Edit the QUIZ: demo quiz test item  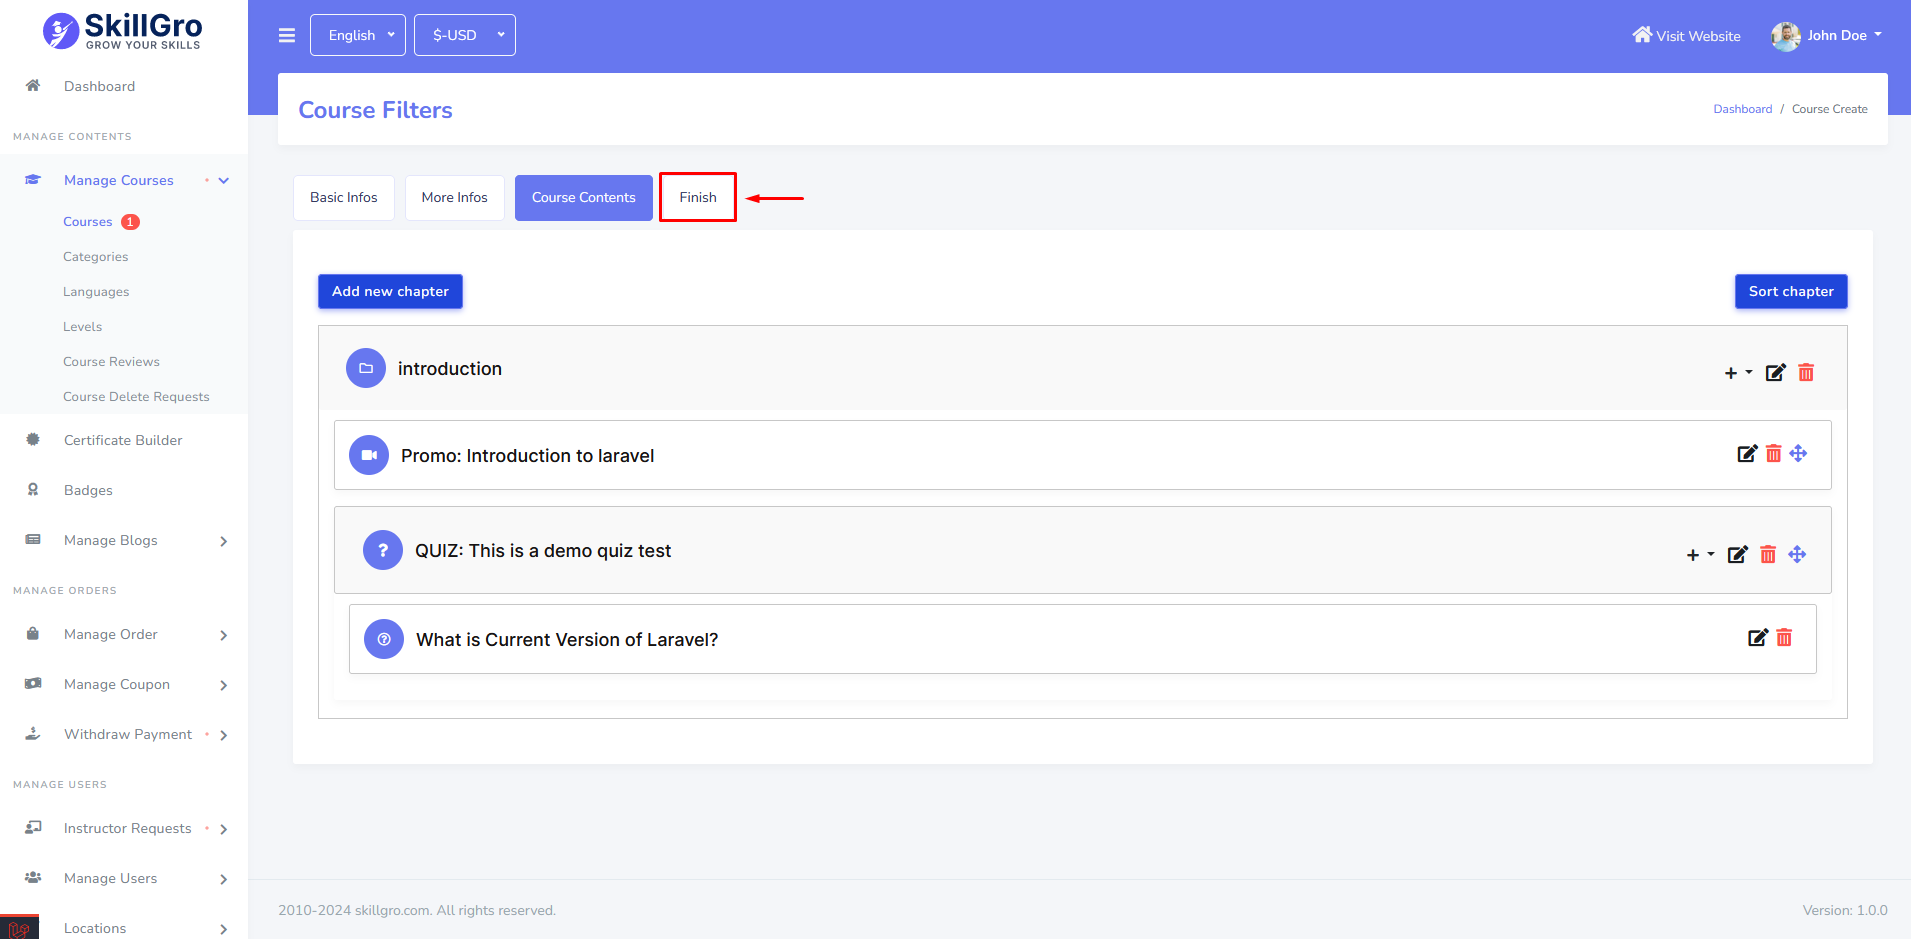point(1738,554)
